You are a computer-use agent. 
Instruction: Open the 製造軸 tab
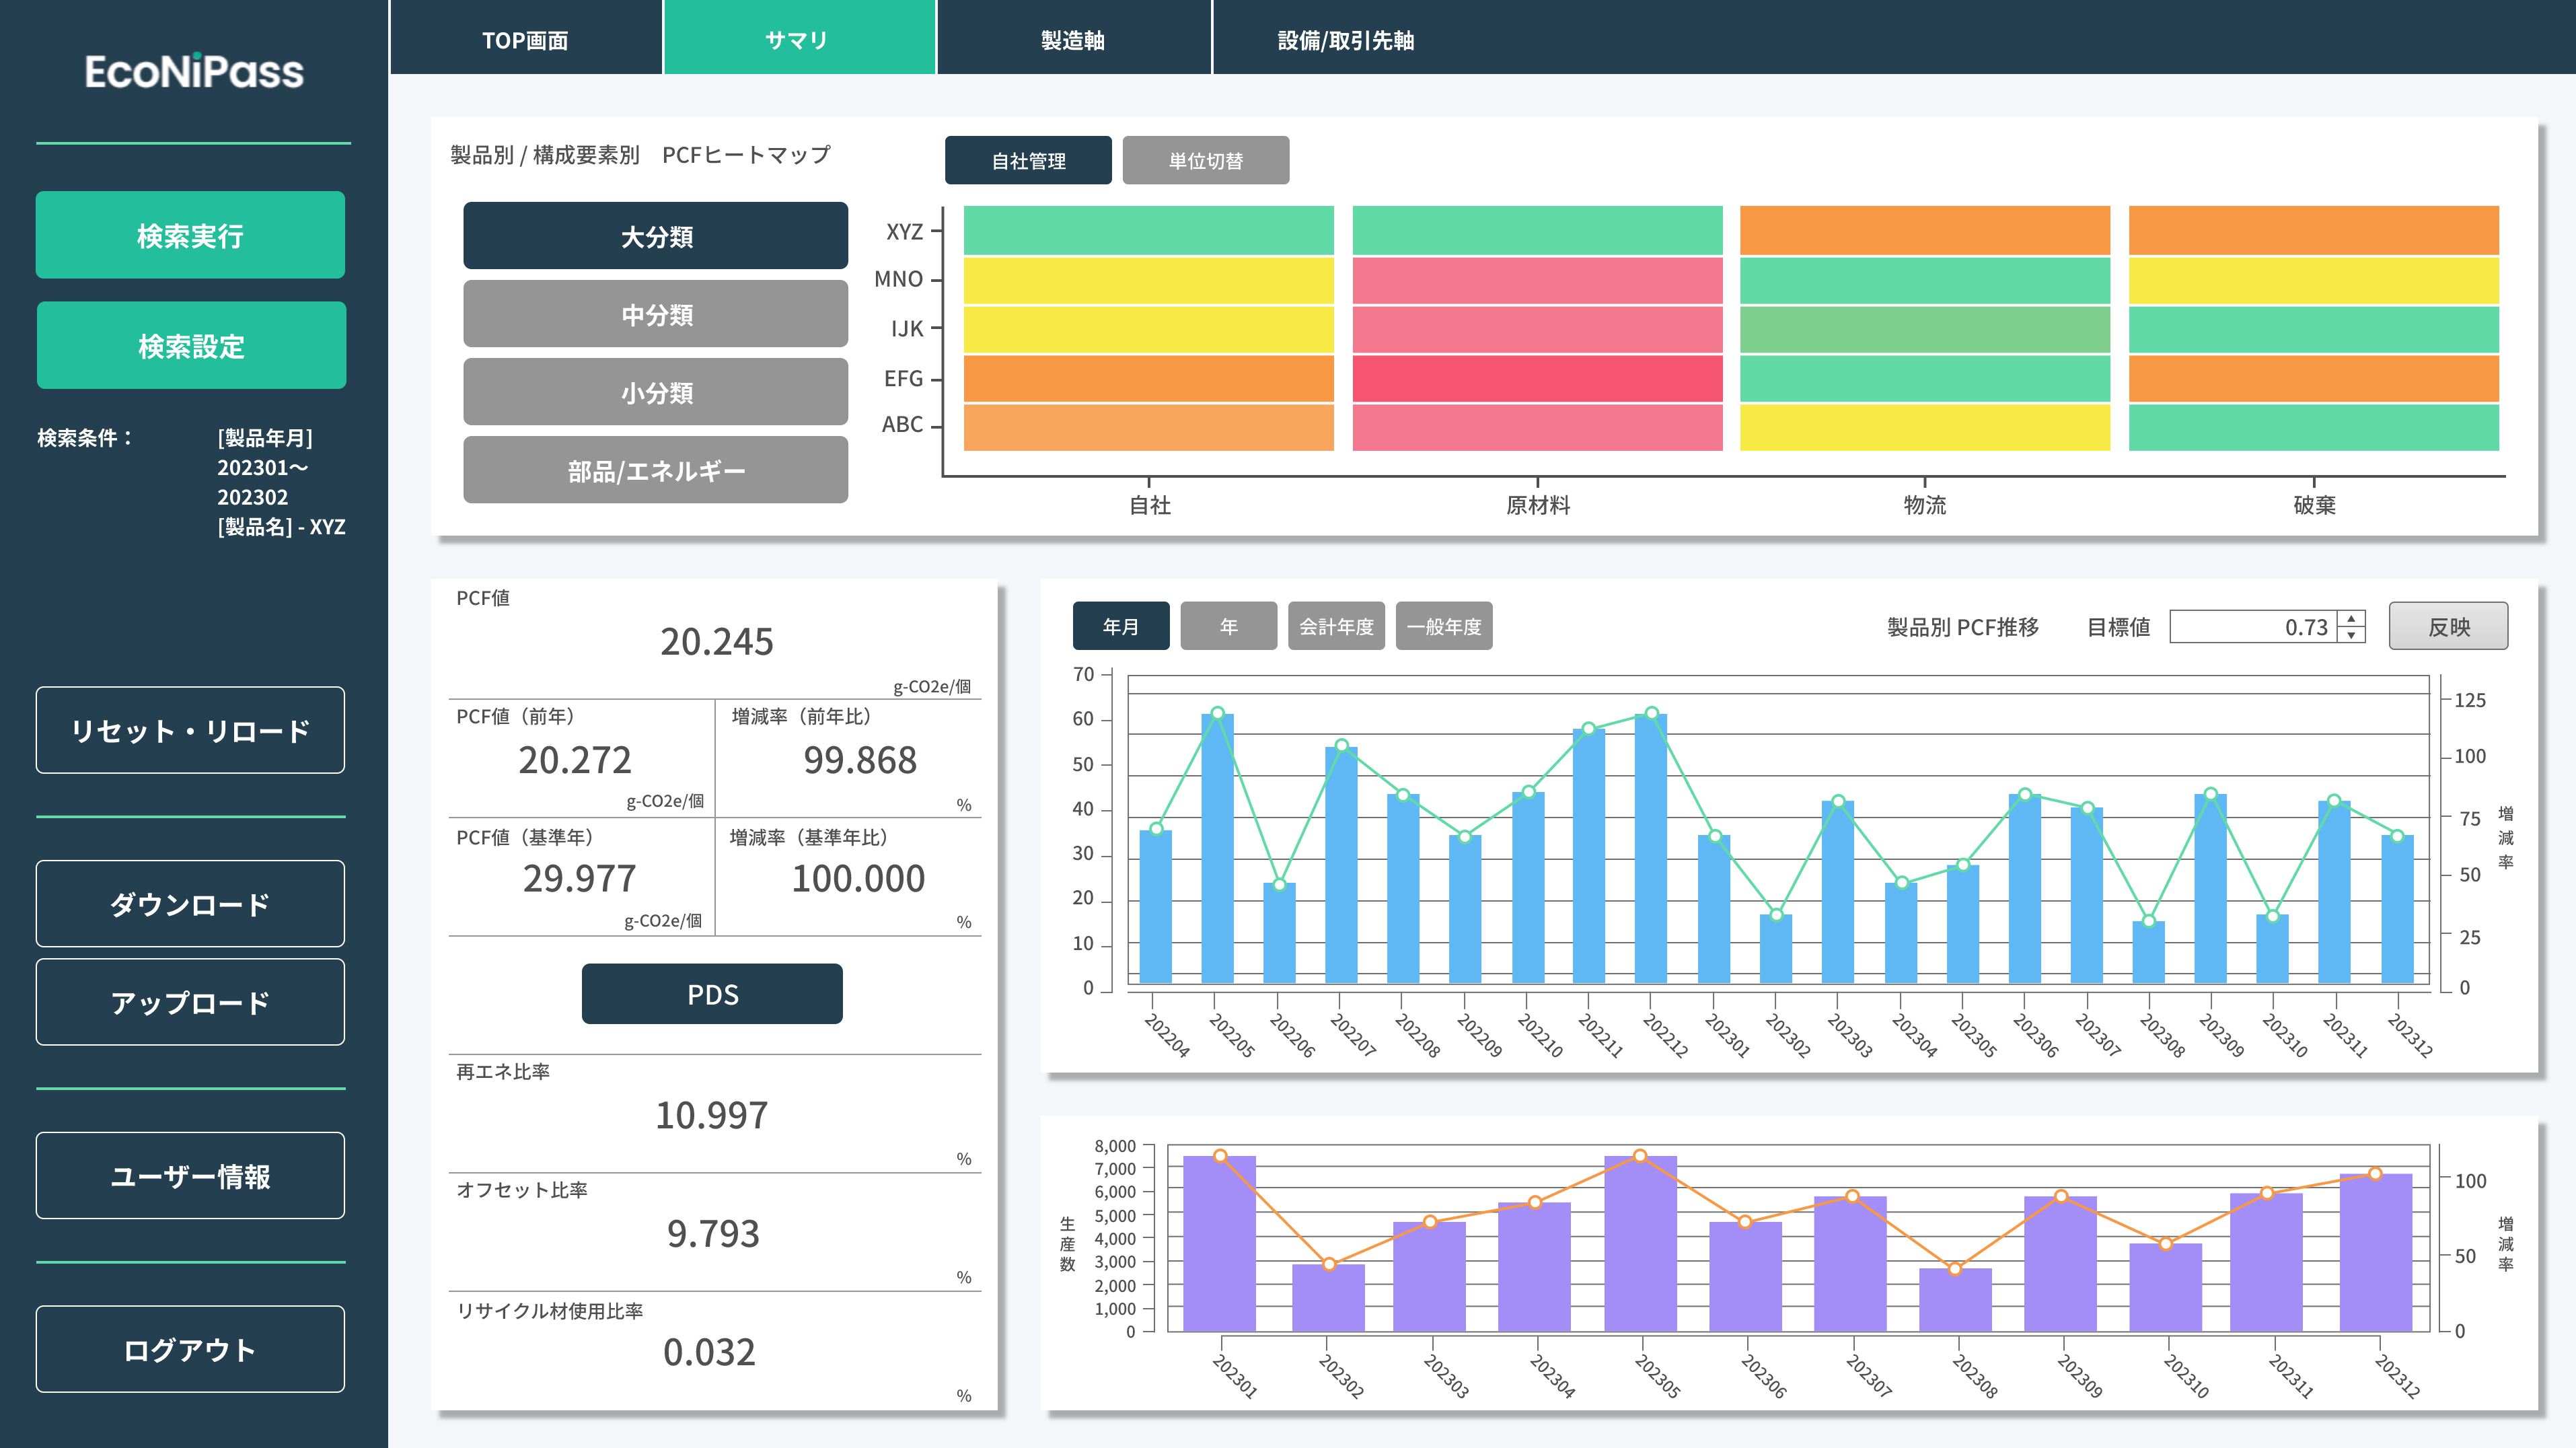coord(1072,40)
